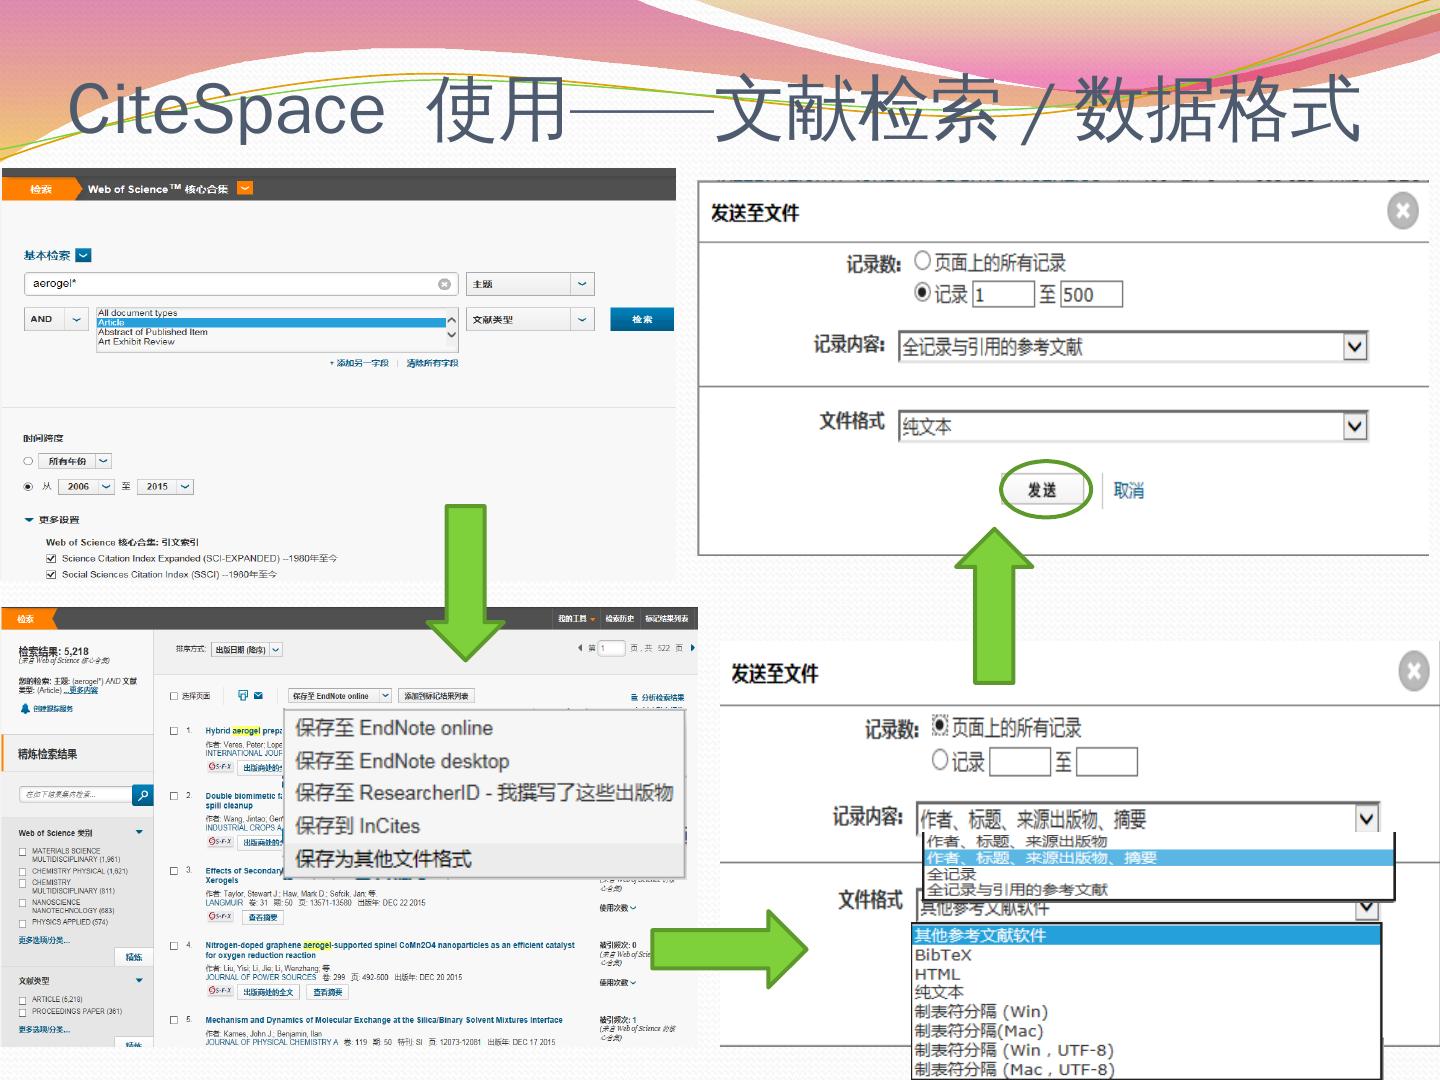Collapse the Web of Science 类别 filter section
1440x1080 pixels.
(139, 832)
